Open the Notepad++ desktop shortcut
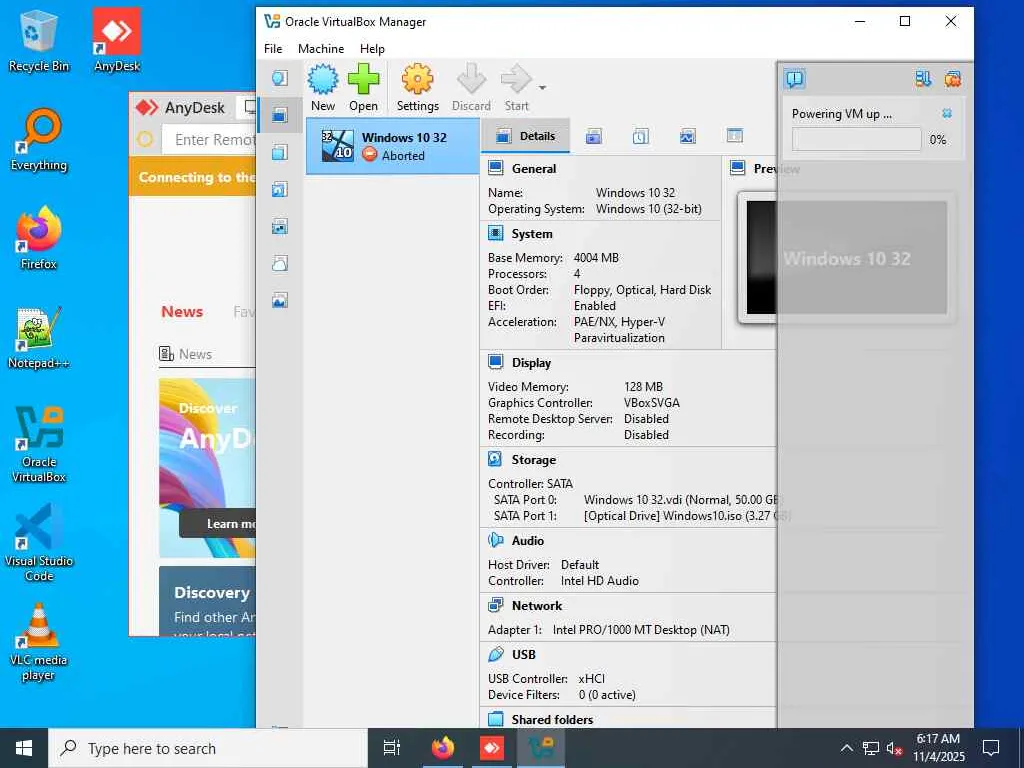Screen dimensions: 1024x768 [x=39, y=338]
